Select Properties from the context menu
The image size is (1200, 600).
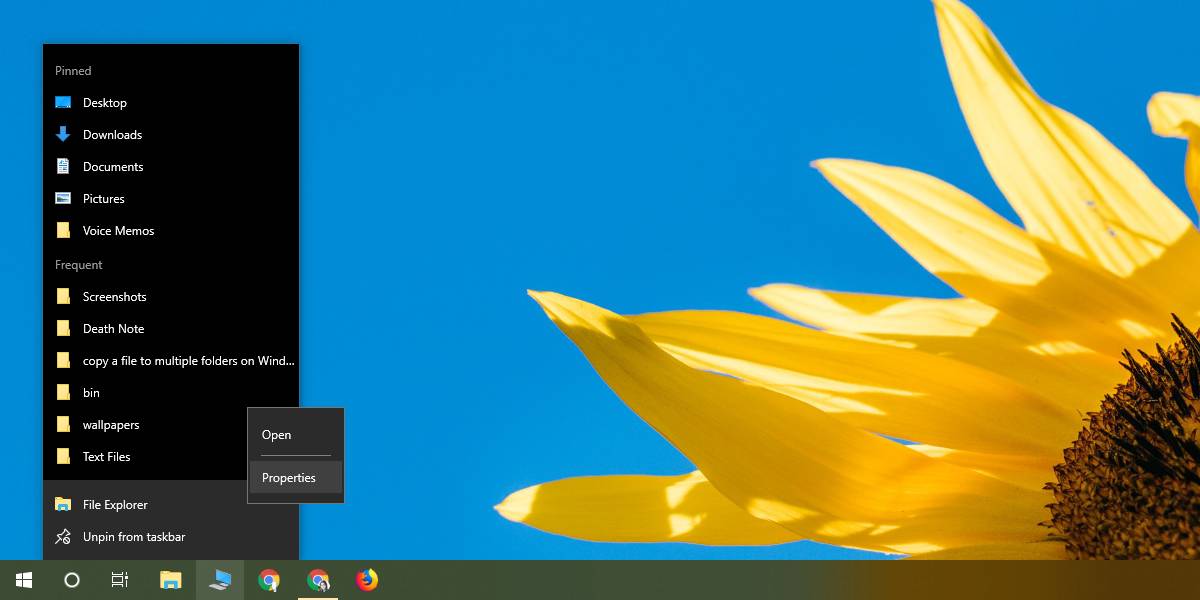point(288,477)
